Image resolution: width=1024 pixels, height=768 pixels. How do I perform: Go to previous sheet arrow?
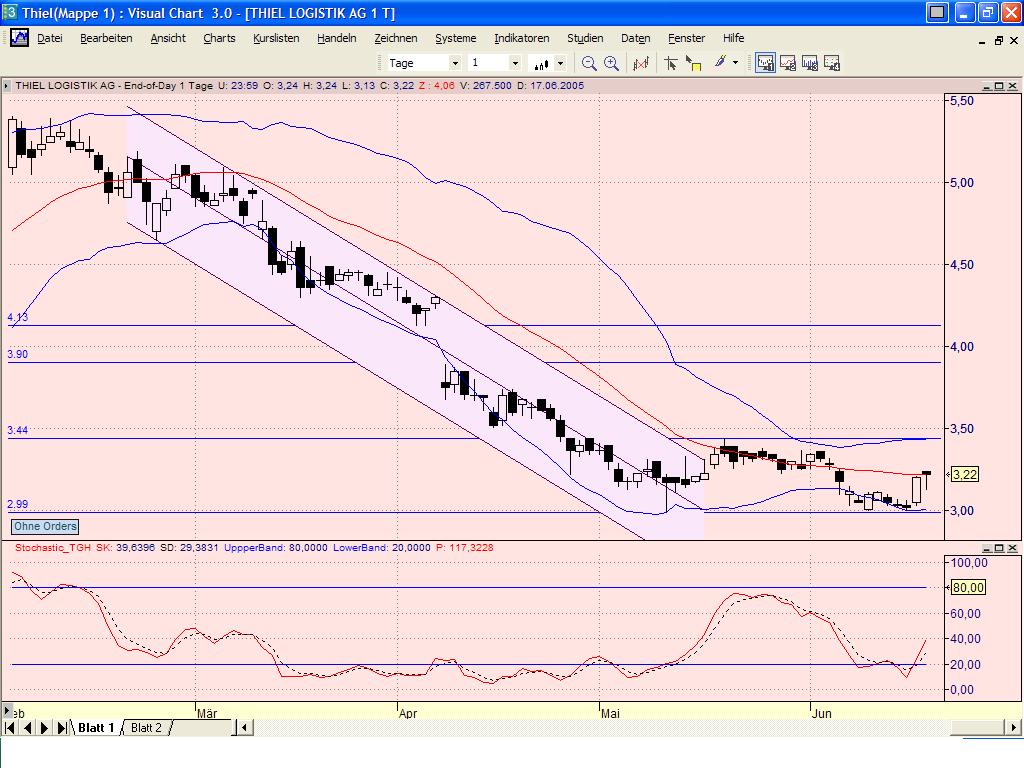[27, 728]
